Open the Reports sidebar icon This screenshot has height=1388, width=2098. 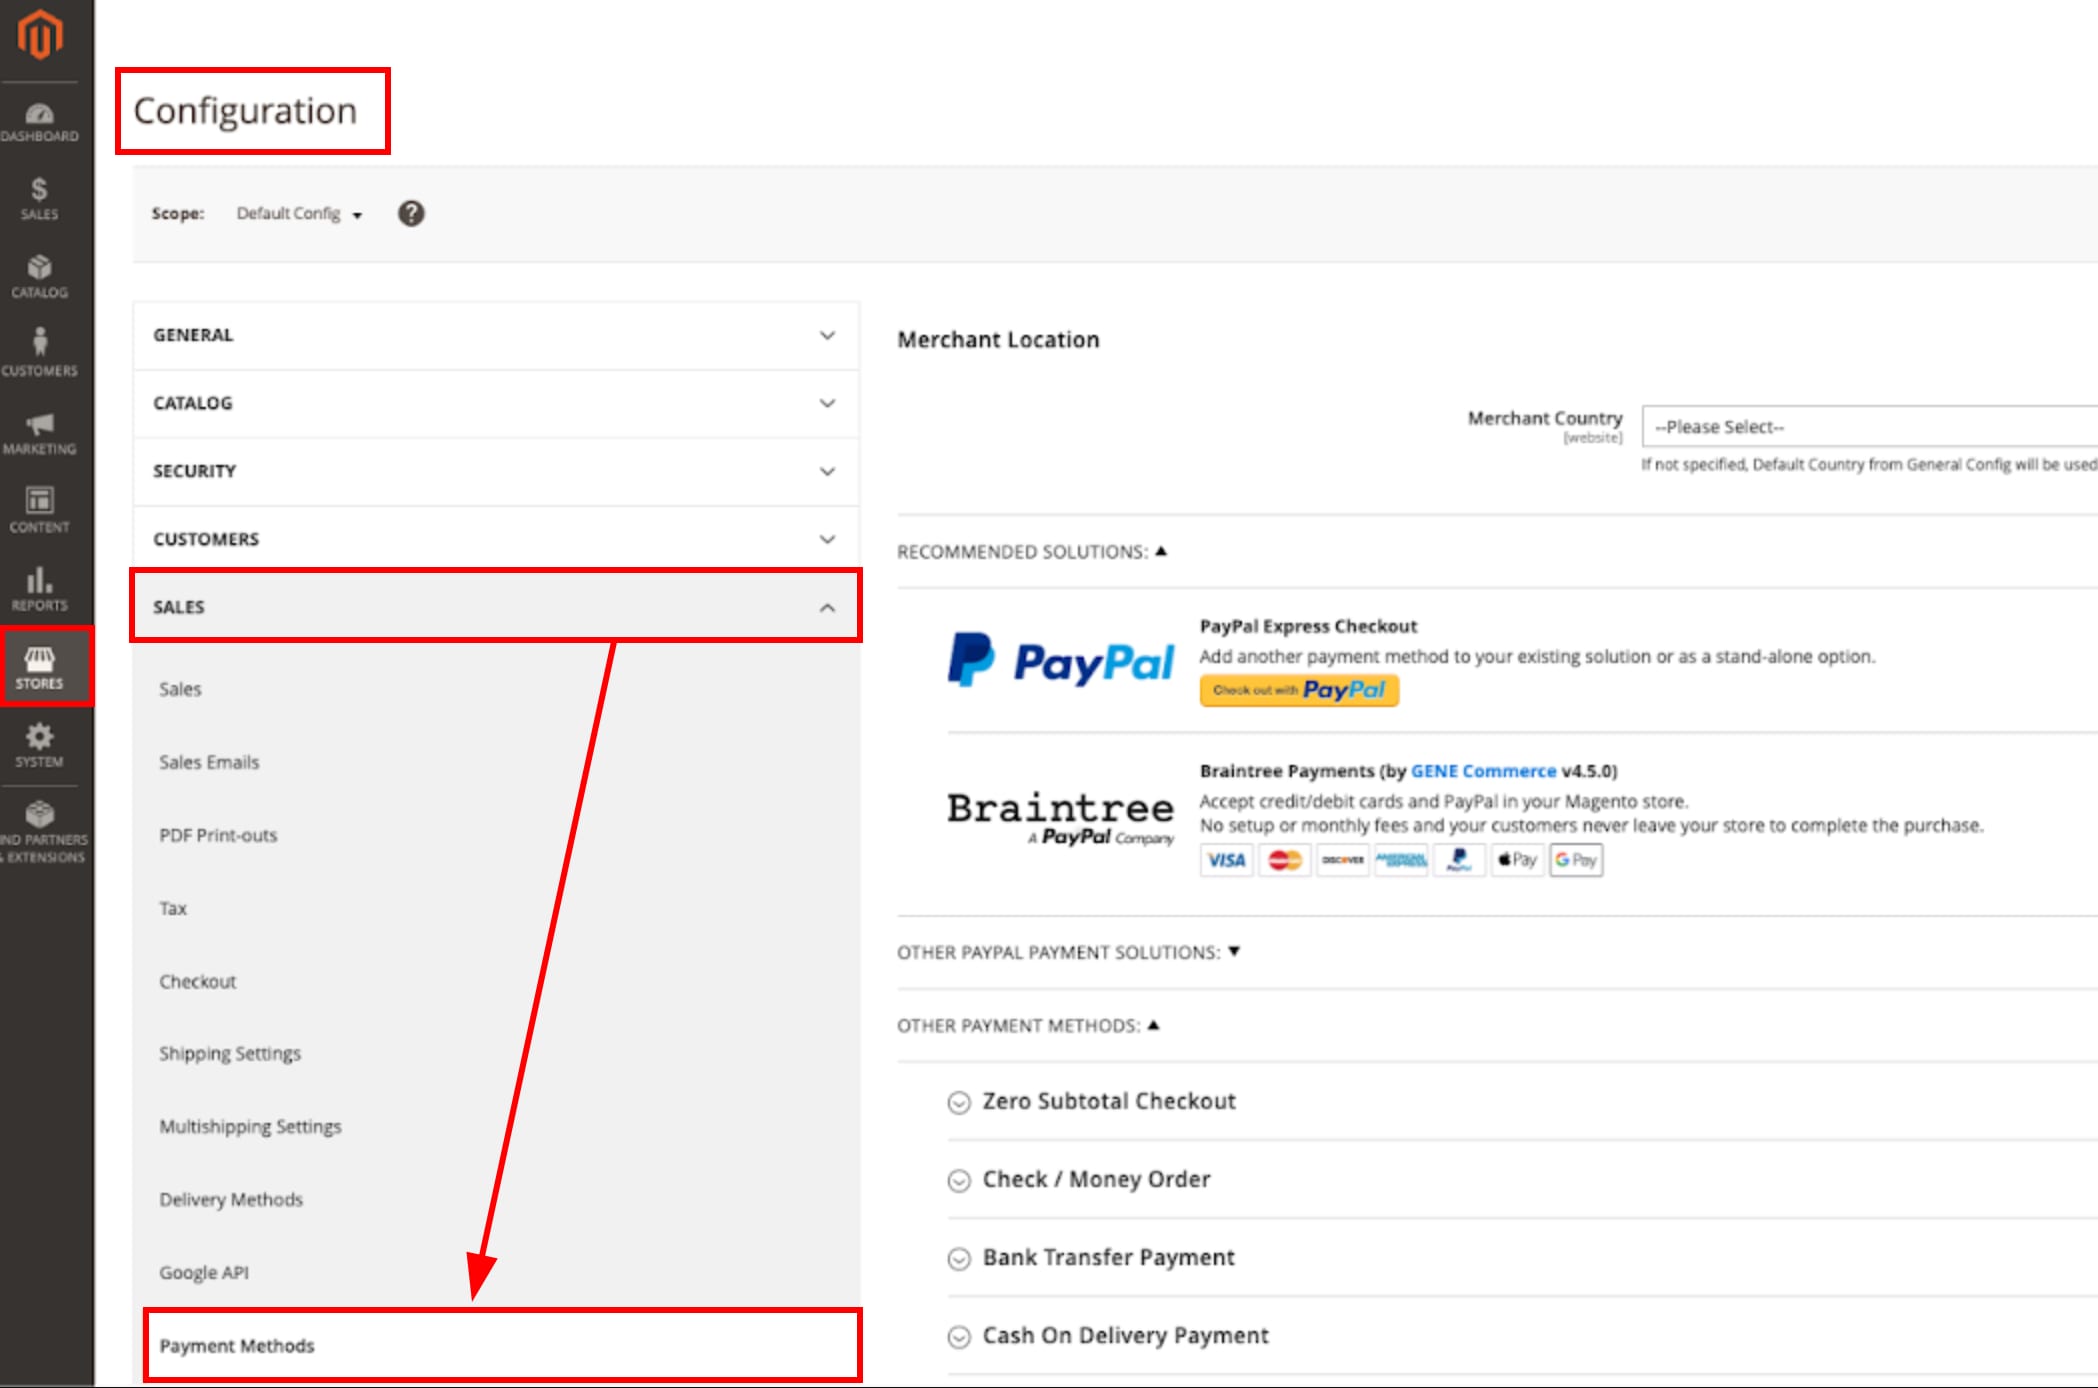click(40, 586)
